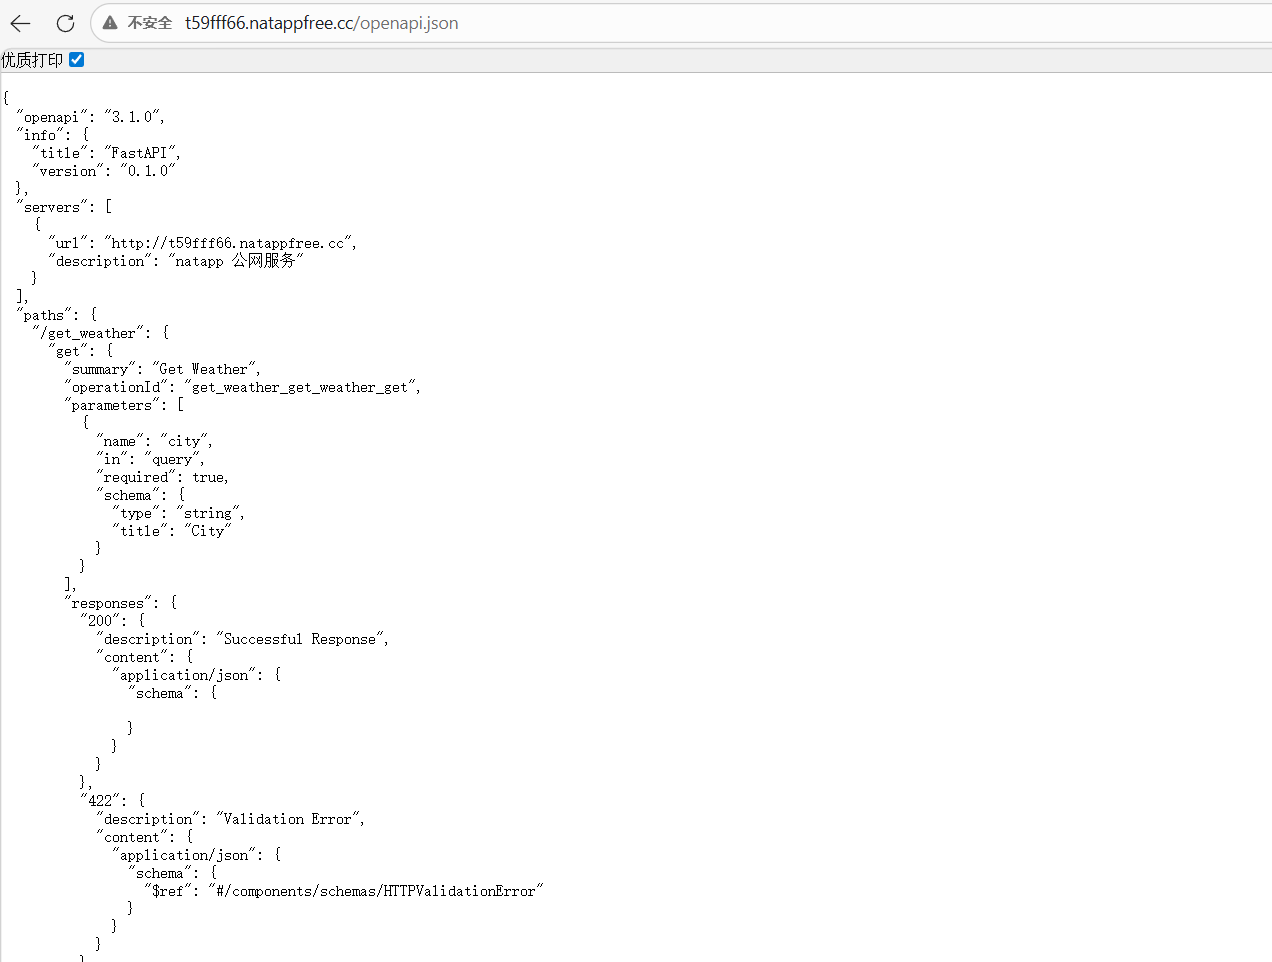Click the not-secure warning triangle icon
Image resolution: width=1272 pixels, height=962 pixels.
tap(110, 23)
